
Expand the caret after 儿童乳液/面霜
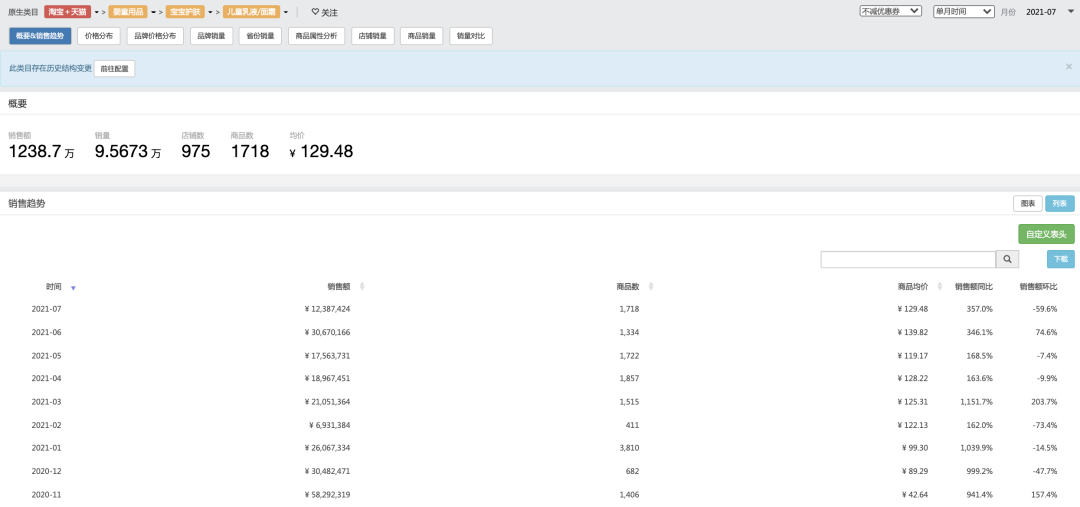286,12
